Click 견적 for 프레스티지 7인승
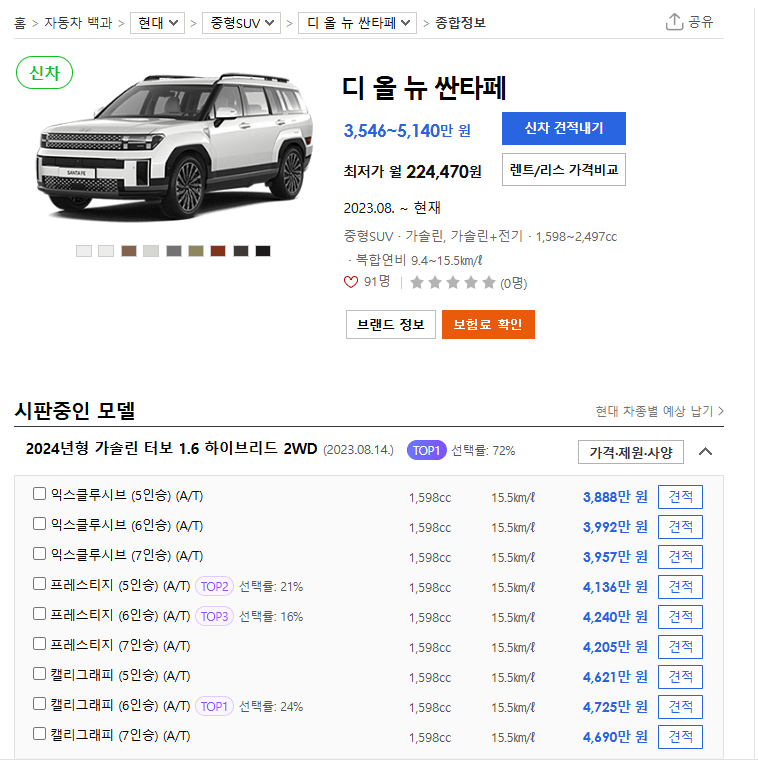Image resolution: width=758 pixels, height=760 pixels. click(680, 647)
